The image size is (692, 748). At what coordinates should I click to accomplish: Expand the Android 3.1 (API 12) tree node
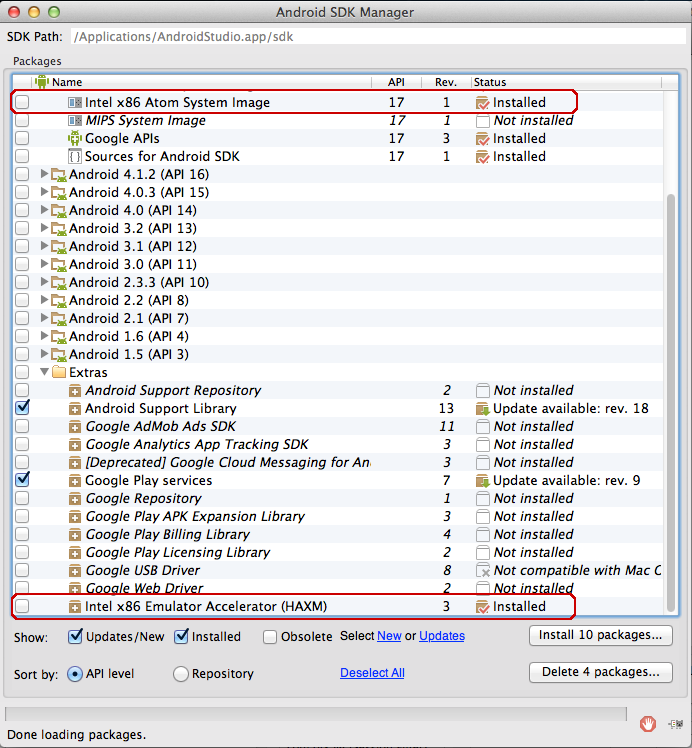(44, 246)
